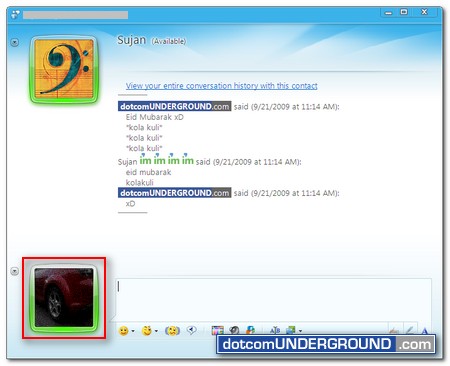Collapse Sujan's display picture with arrow

(x=14, y=42)
